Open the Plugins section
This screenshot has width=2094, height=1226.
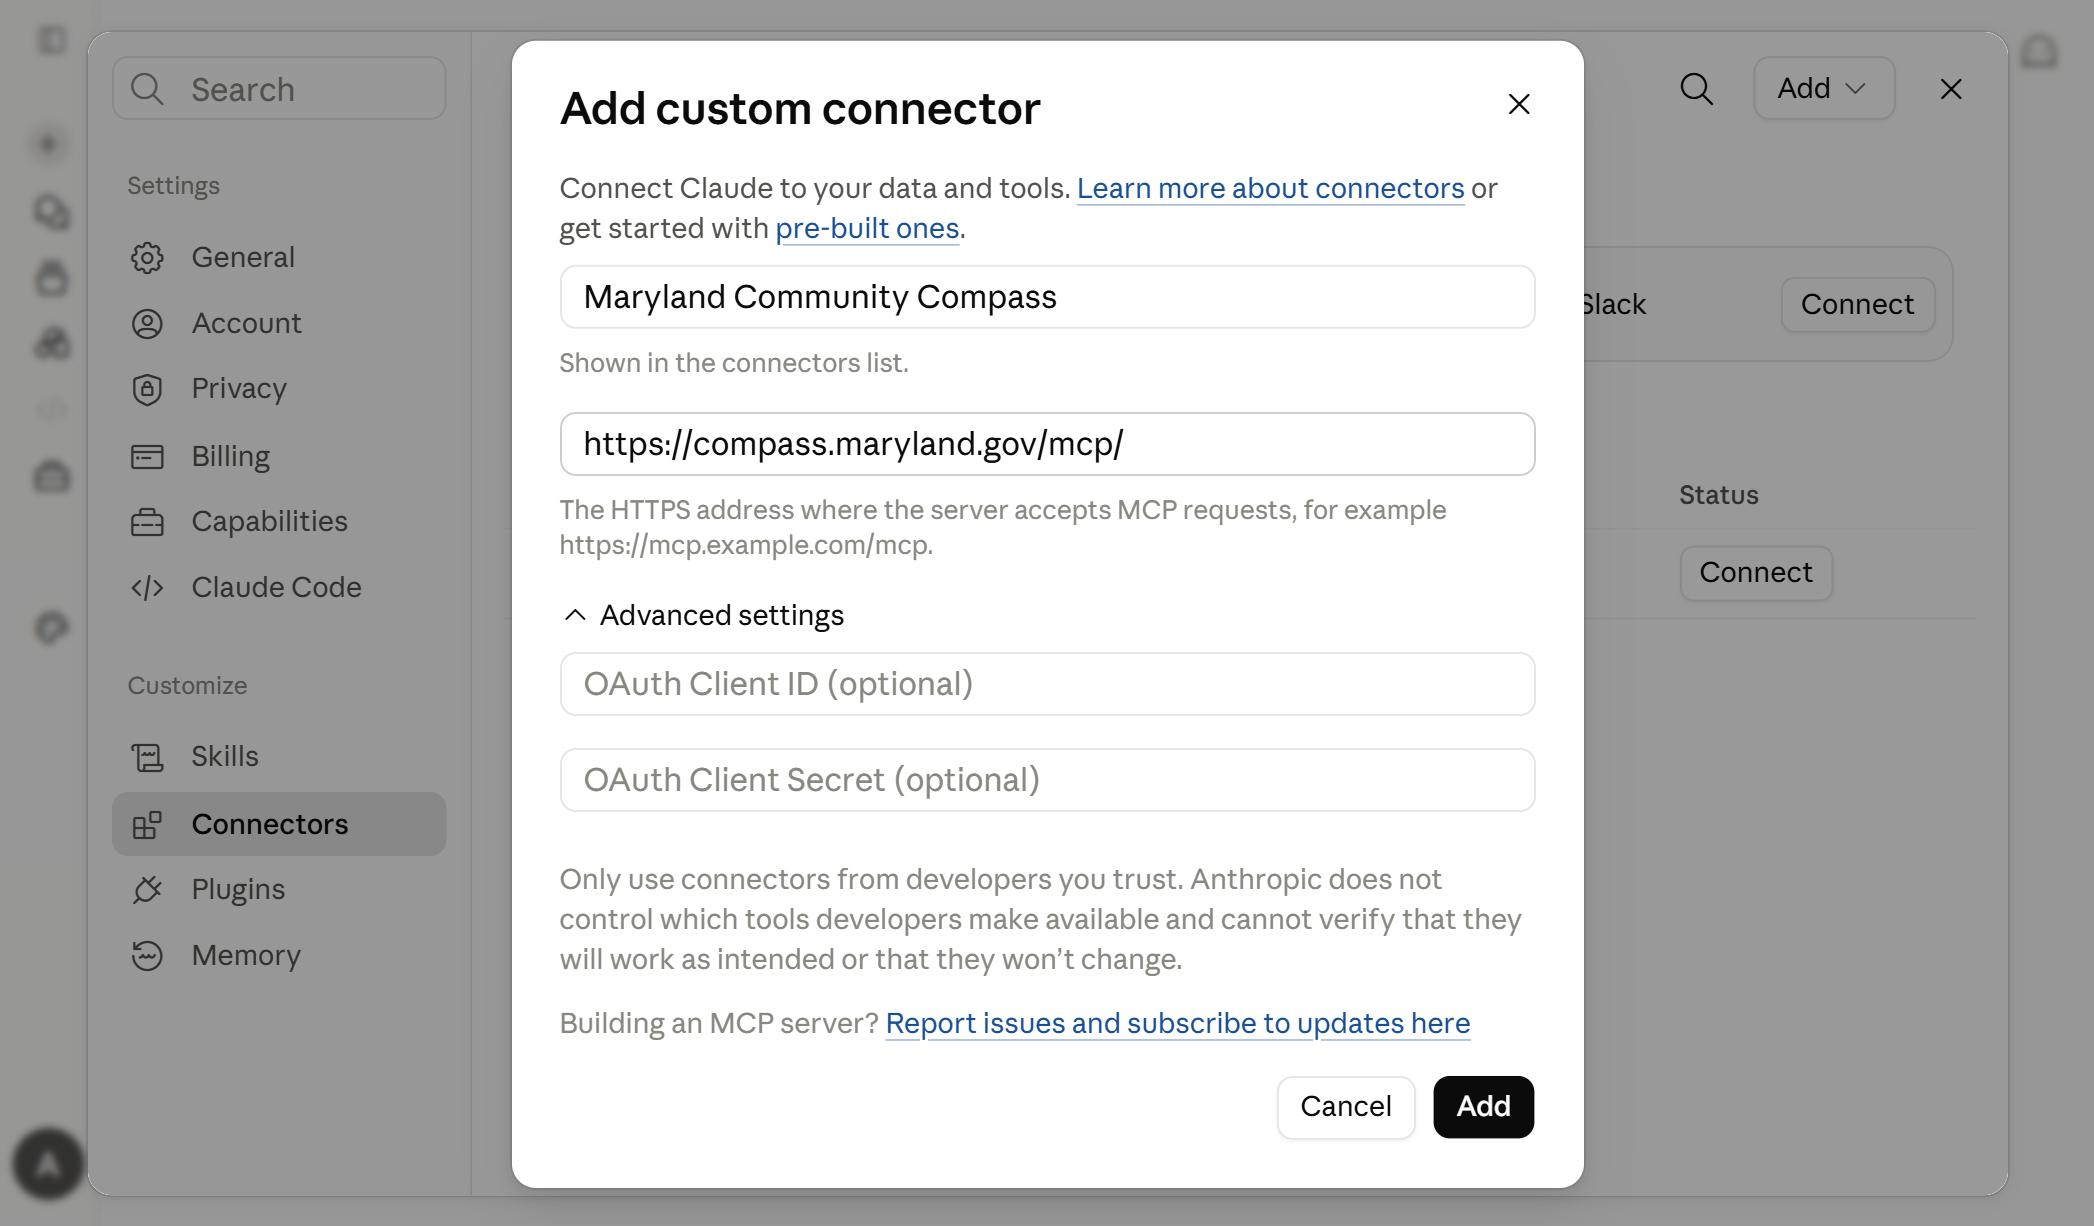pyautogui.click(x=279, y=889)
